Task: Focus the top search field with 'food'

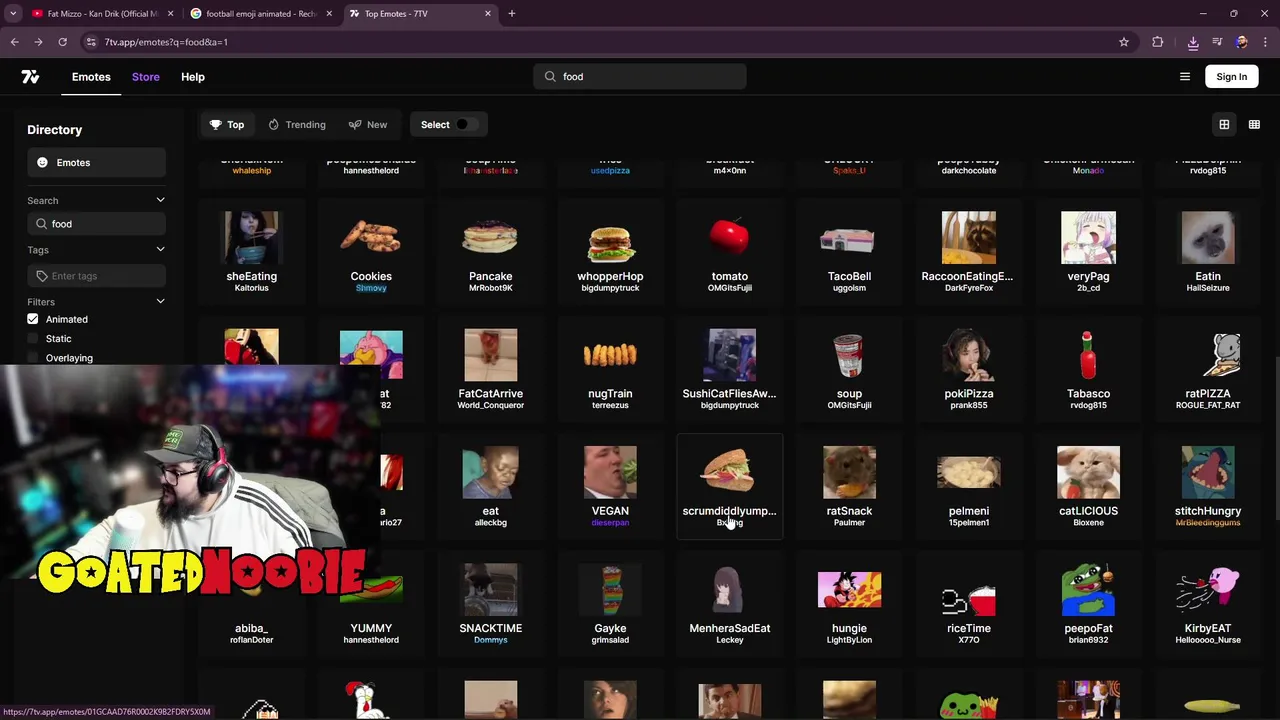Action: pos(640,77)
